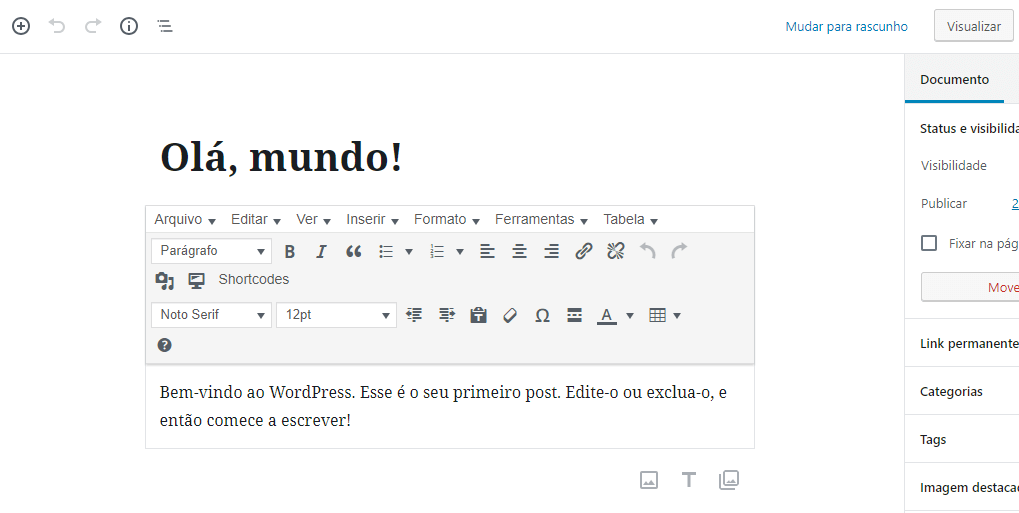The height and width of the screenshot is (513, 1019).
Task: Check the Fixar na página checkbox
Action: click(929, 243)
